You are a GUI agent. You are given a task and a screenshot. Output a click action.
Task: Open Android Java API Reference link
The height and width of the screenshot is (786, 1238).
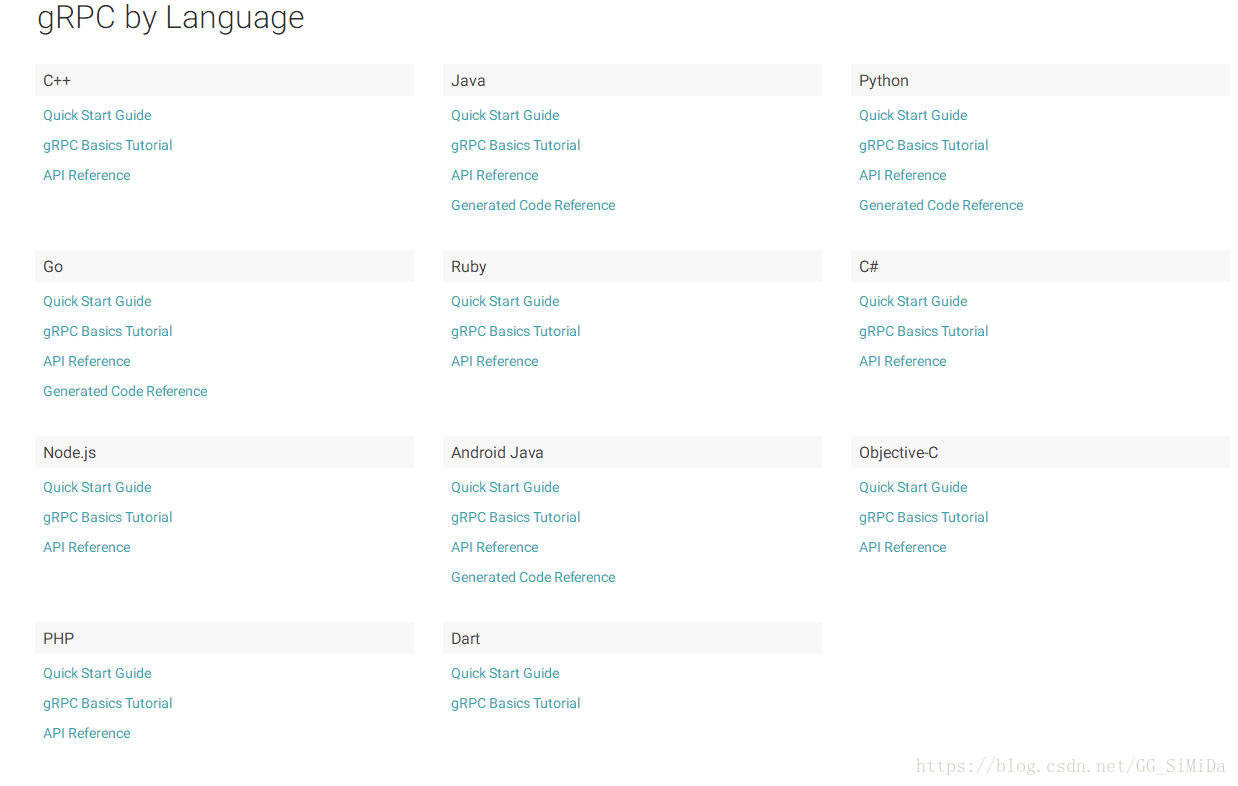tap(495, 547)
